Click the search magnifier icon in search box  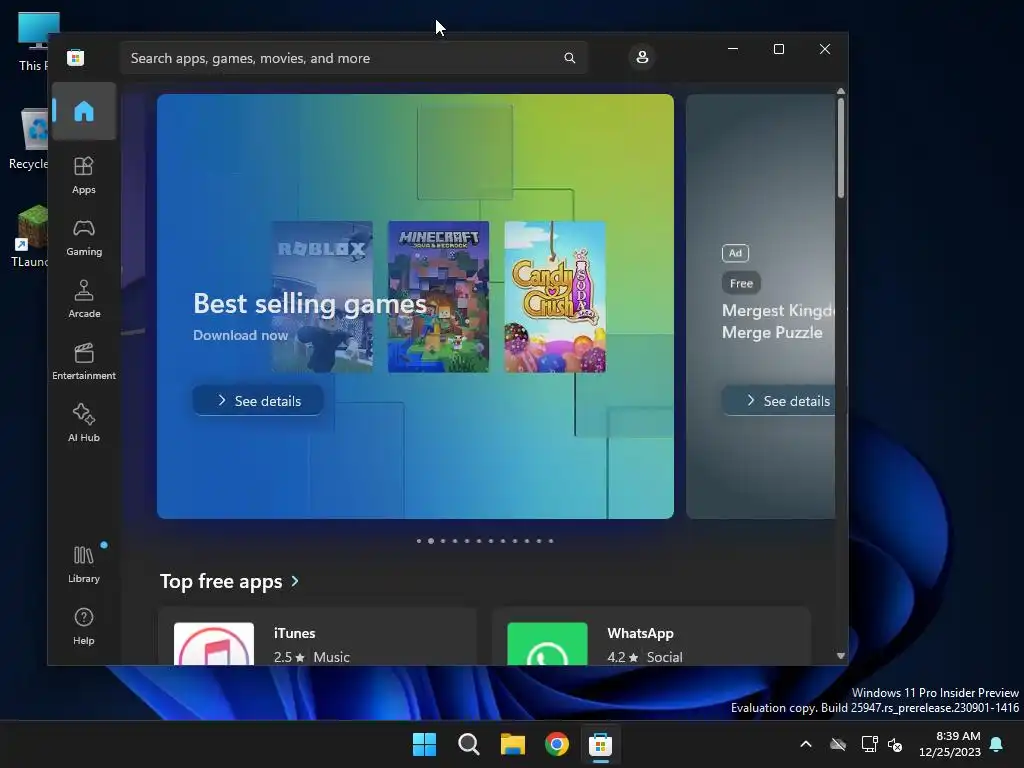click(569, 58)
